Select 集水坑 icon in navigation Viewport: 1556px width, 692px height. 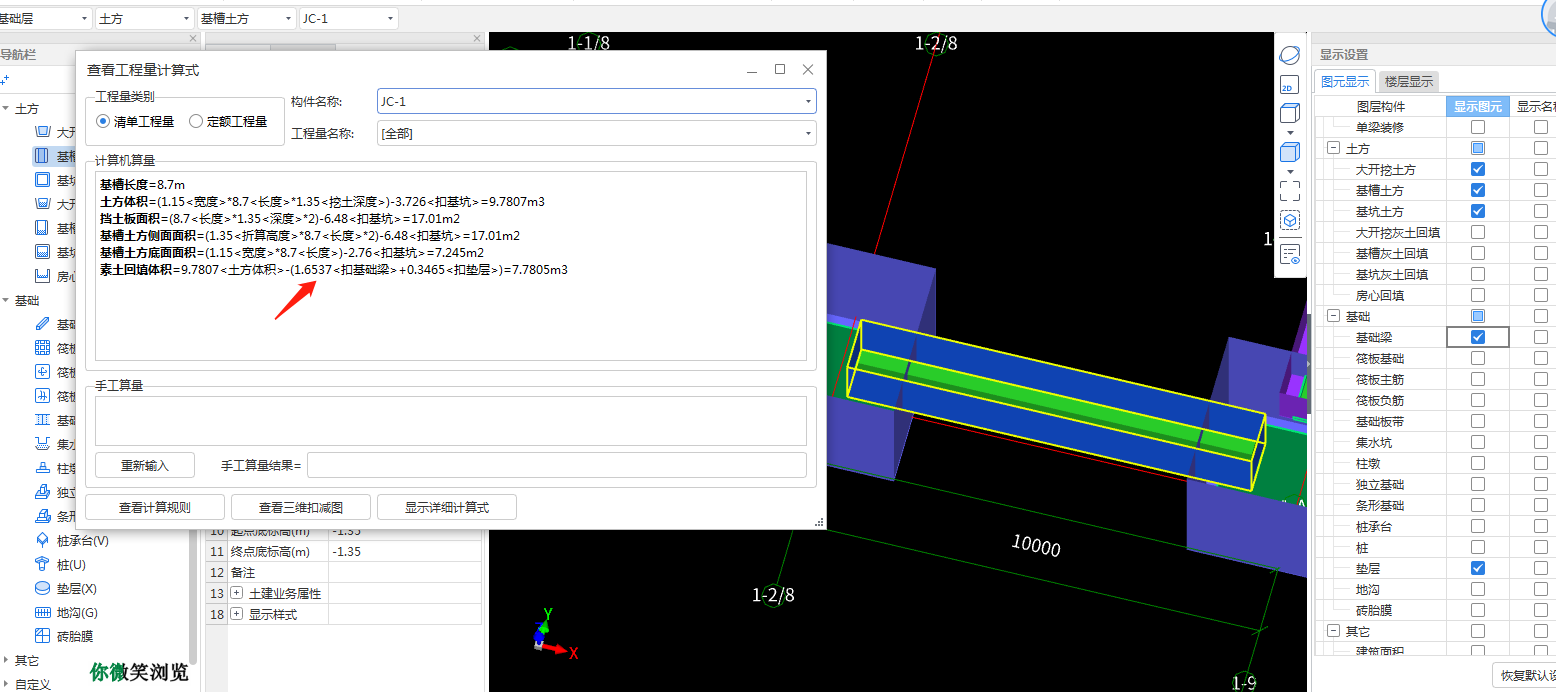[x=42, y=444]
